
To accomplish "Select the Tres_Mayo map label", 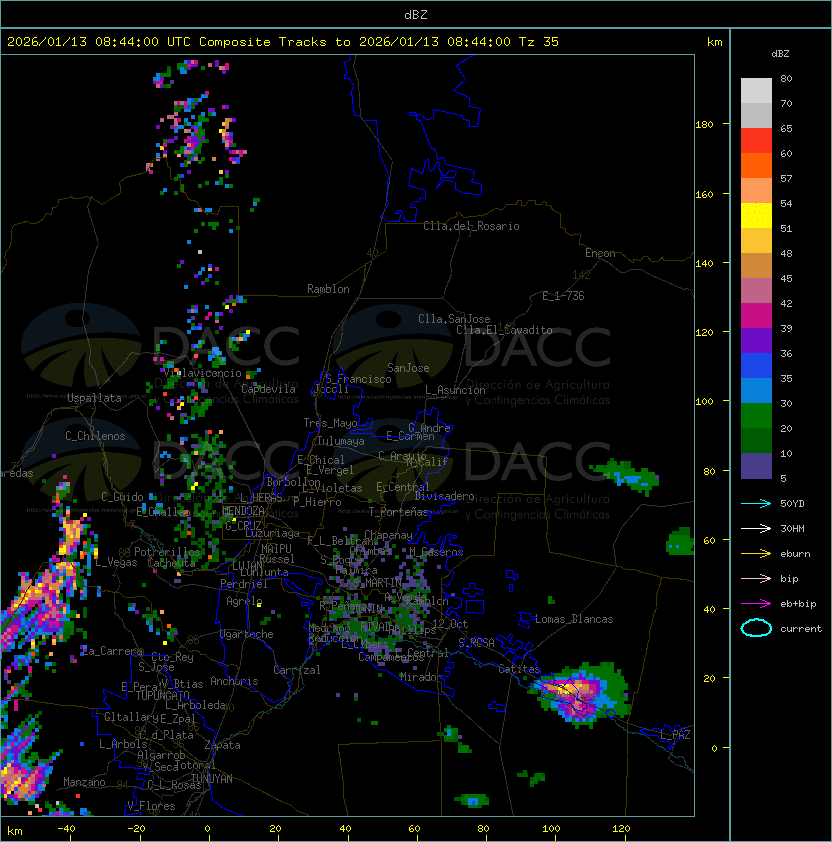I will pos(330,423).
